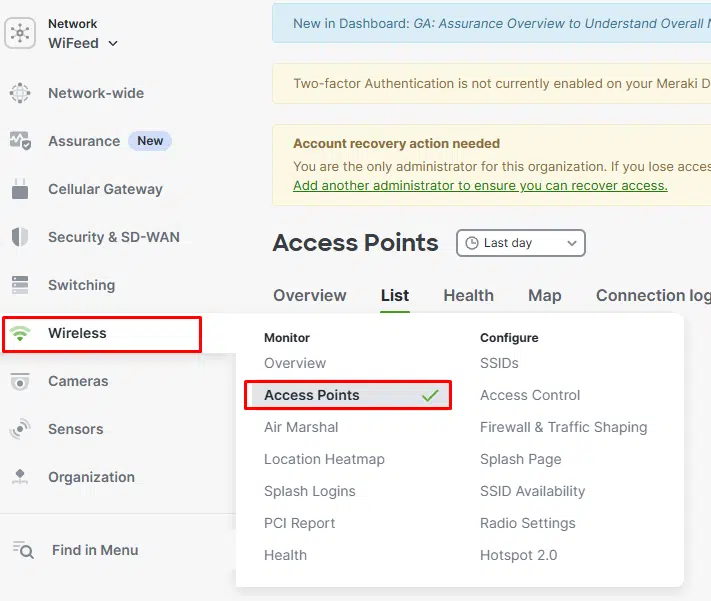Open Location Heatmap under Monitor
This screenshot has height=601, width=711.
(324, 459)
